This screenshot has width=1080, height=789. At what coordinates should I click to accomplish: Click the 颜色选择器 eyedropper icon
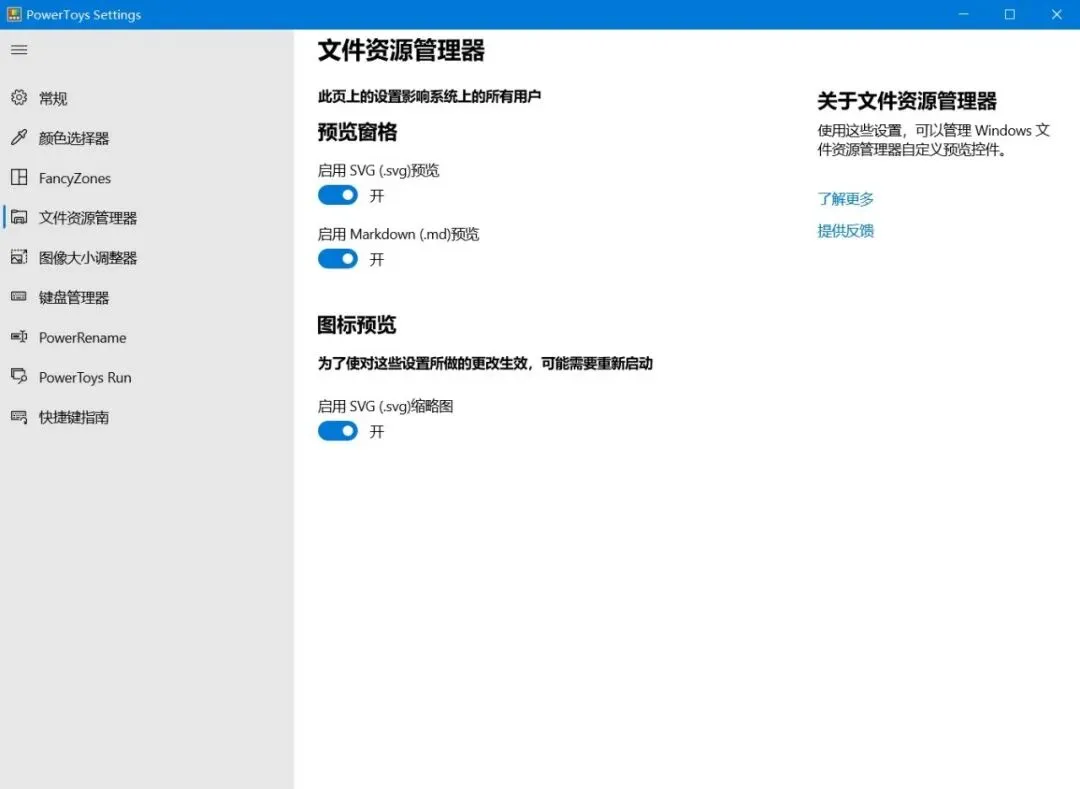tap(19, 138)
